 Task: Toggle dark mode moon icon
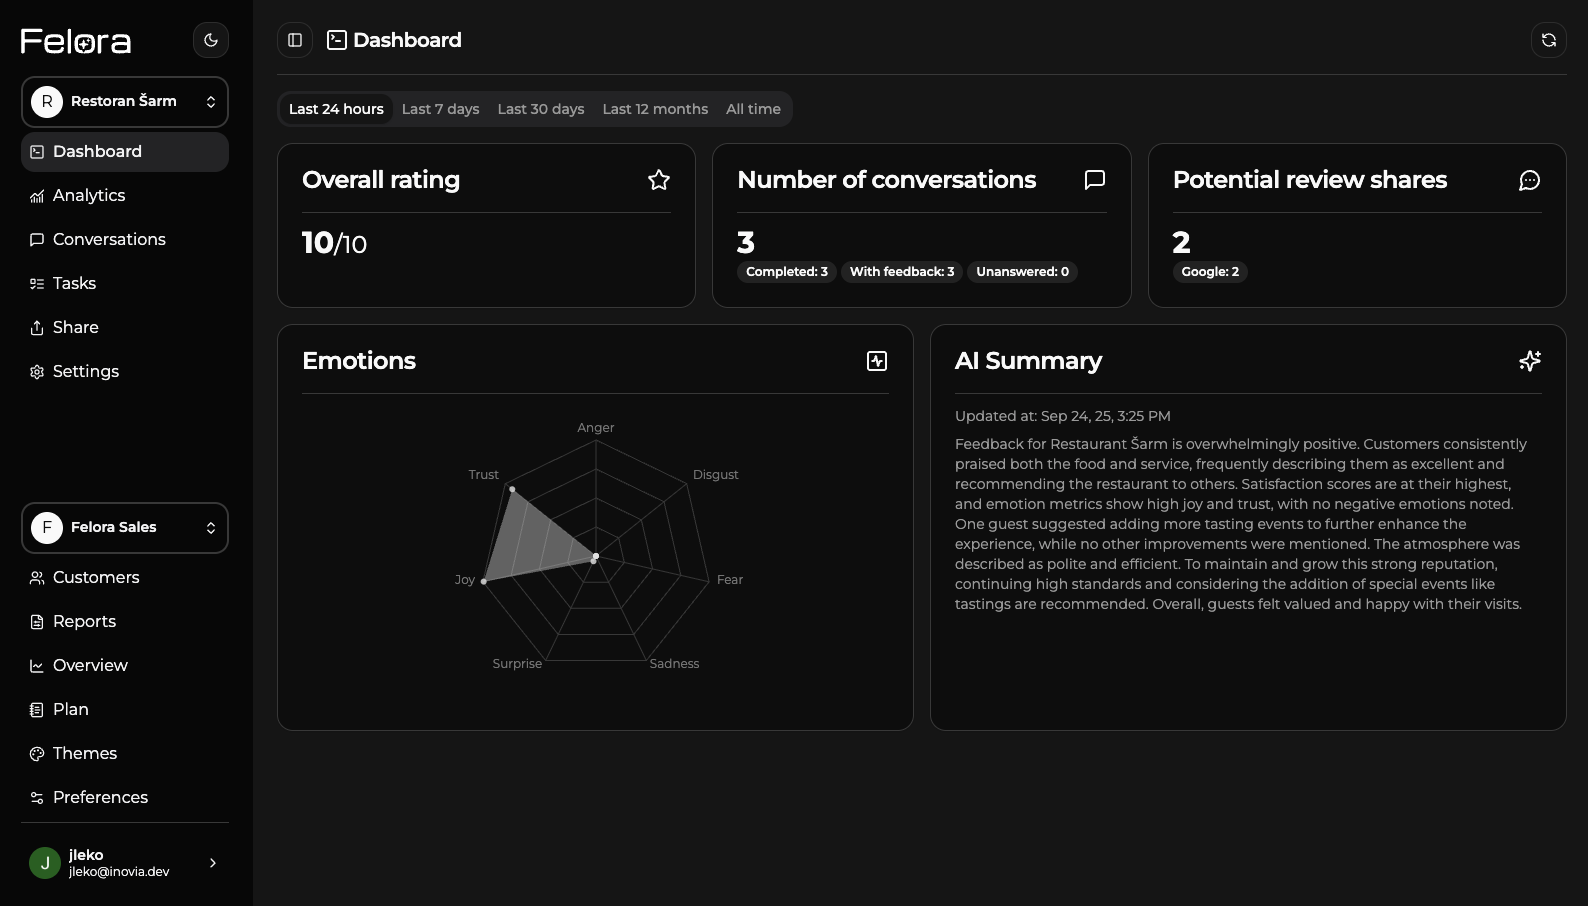210,40
